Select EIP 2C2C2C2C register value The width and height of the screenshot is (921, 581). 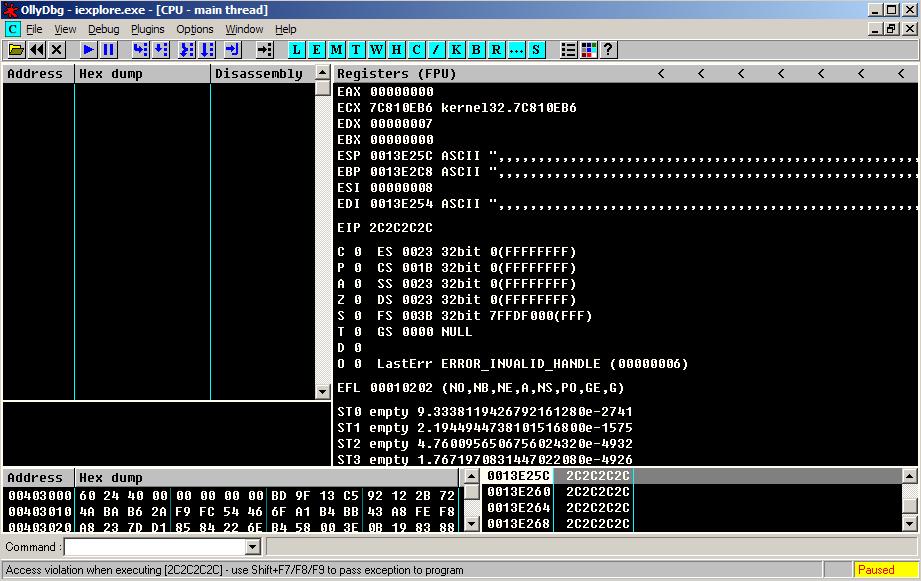pos(401,227)
